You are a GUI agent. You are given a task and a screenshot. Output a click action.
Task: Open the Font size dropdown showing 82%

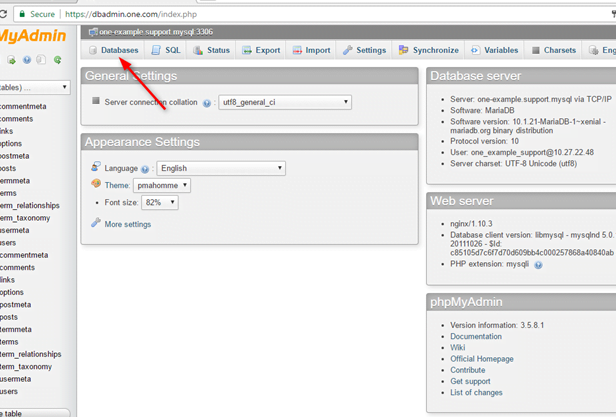(x=160, y=202)
